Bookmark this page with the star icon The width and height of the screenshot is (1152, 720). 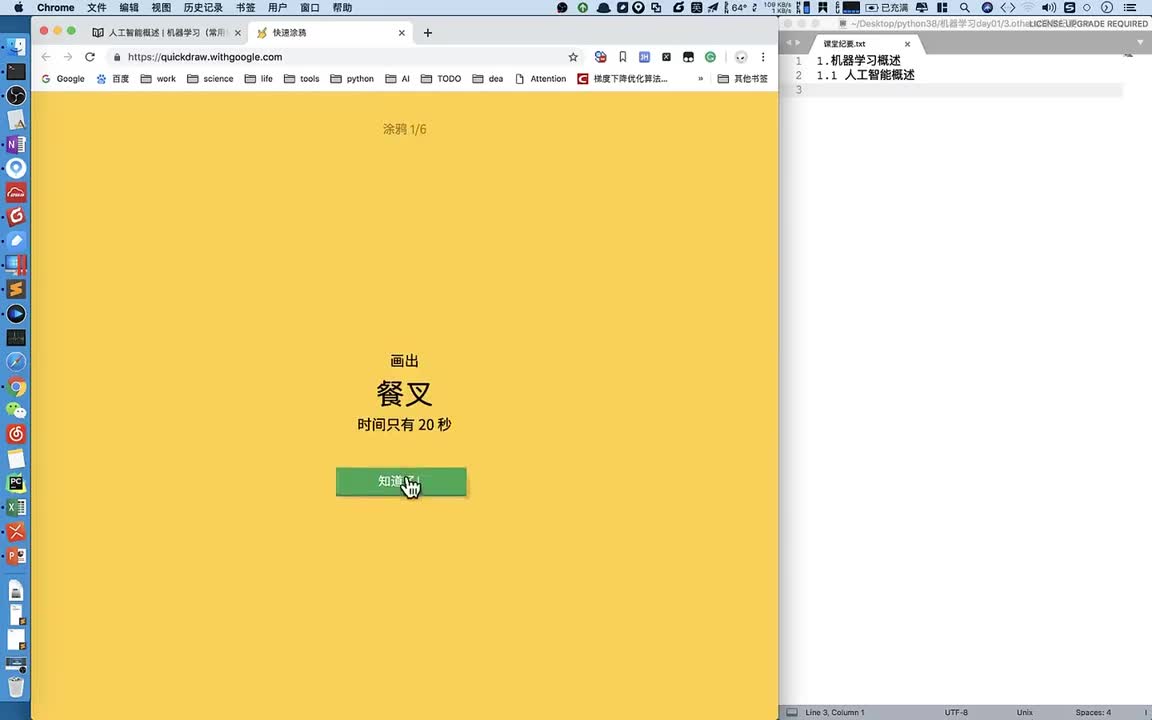573,57
